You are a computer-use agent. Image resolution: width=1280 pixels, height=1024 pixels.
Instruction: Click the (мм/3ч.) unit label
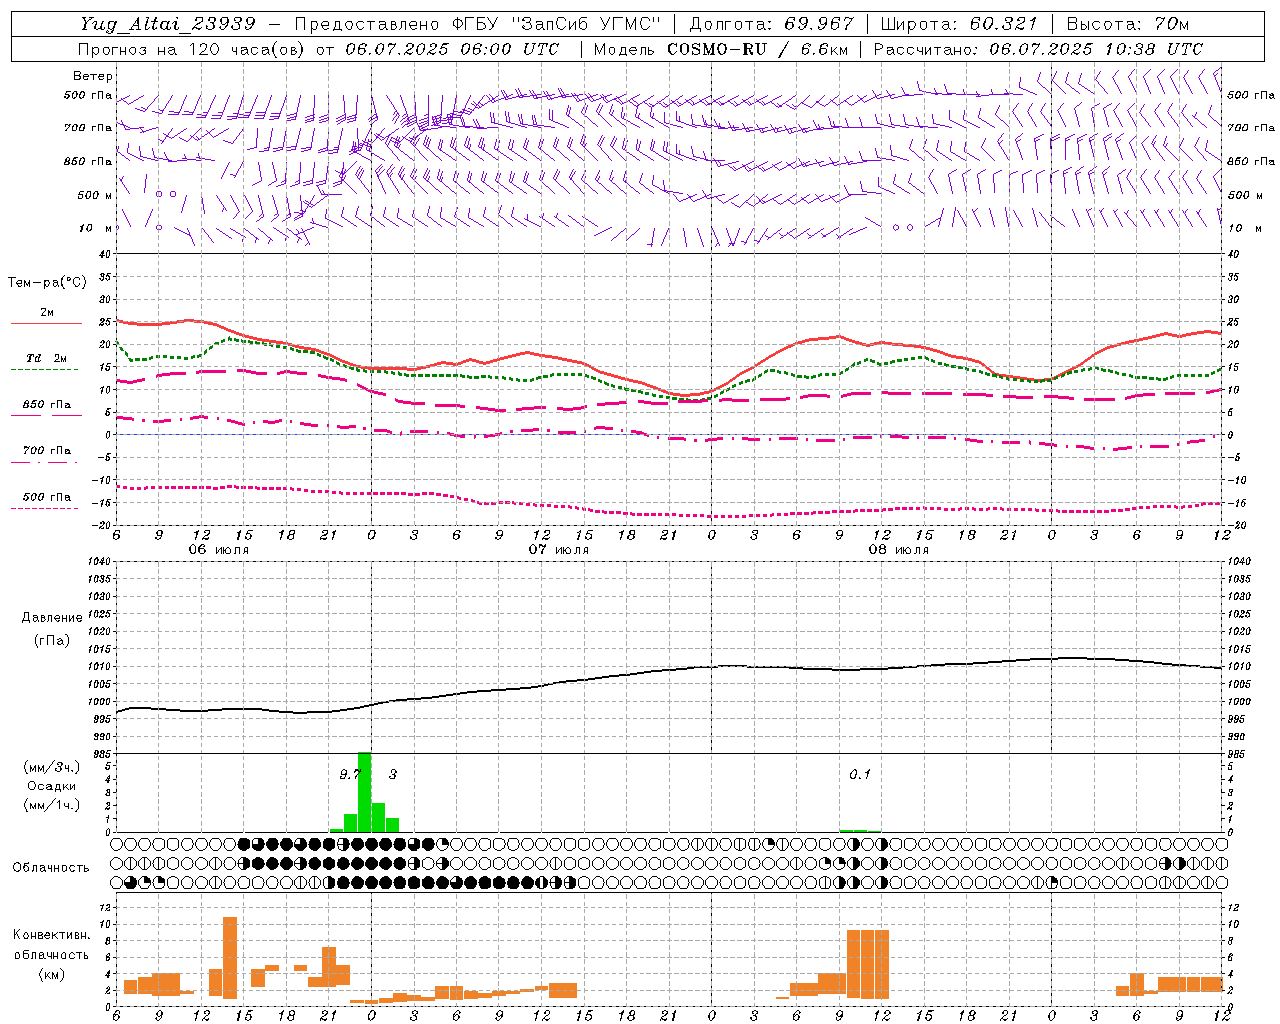coord(51,767)
